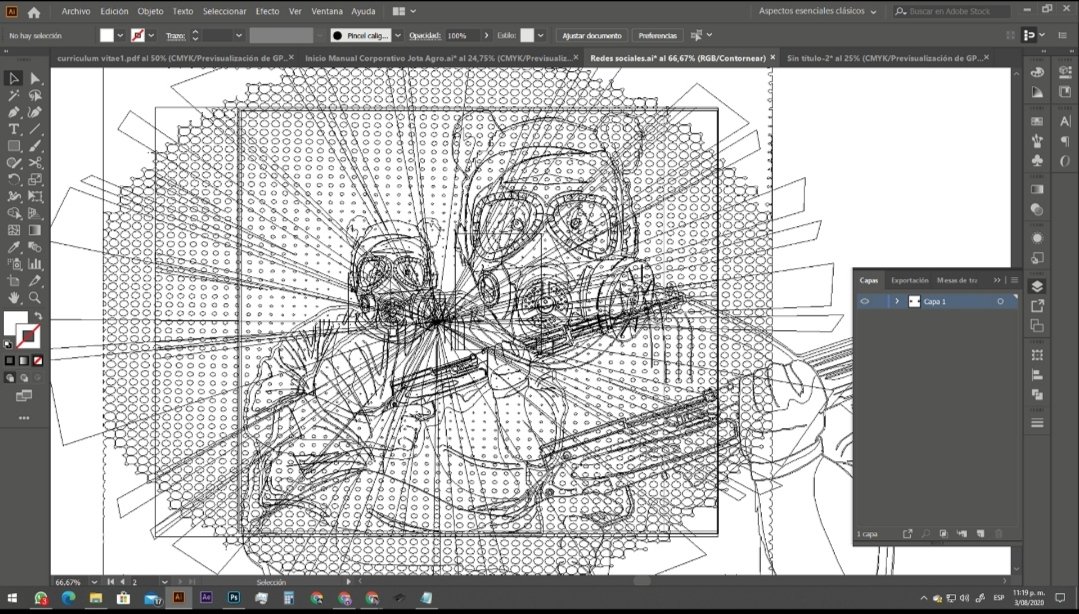Open the Archivo menu
1079x614 pixels.
76,12
